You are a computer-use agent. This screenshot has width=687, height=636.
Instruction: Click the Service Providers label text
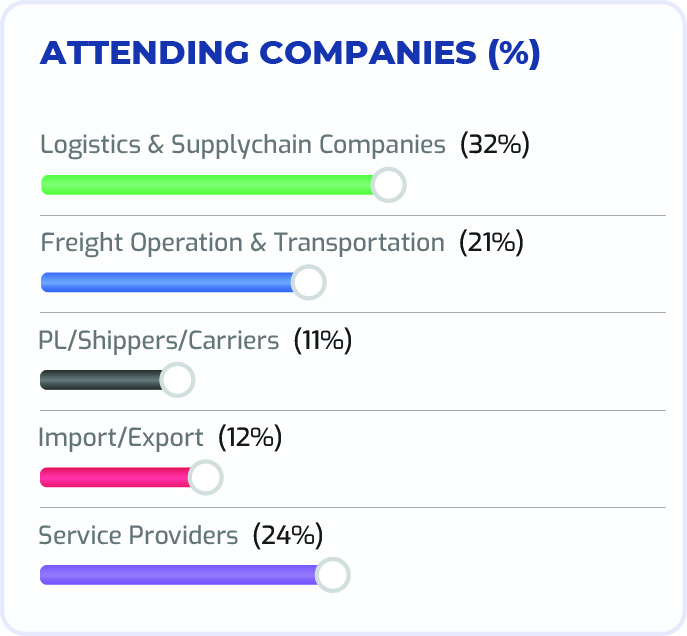coord(138,536)
